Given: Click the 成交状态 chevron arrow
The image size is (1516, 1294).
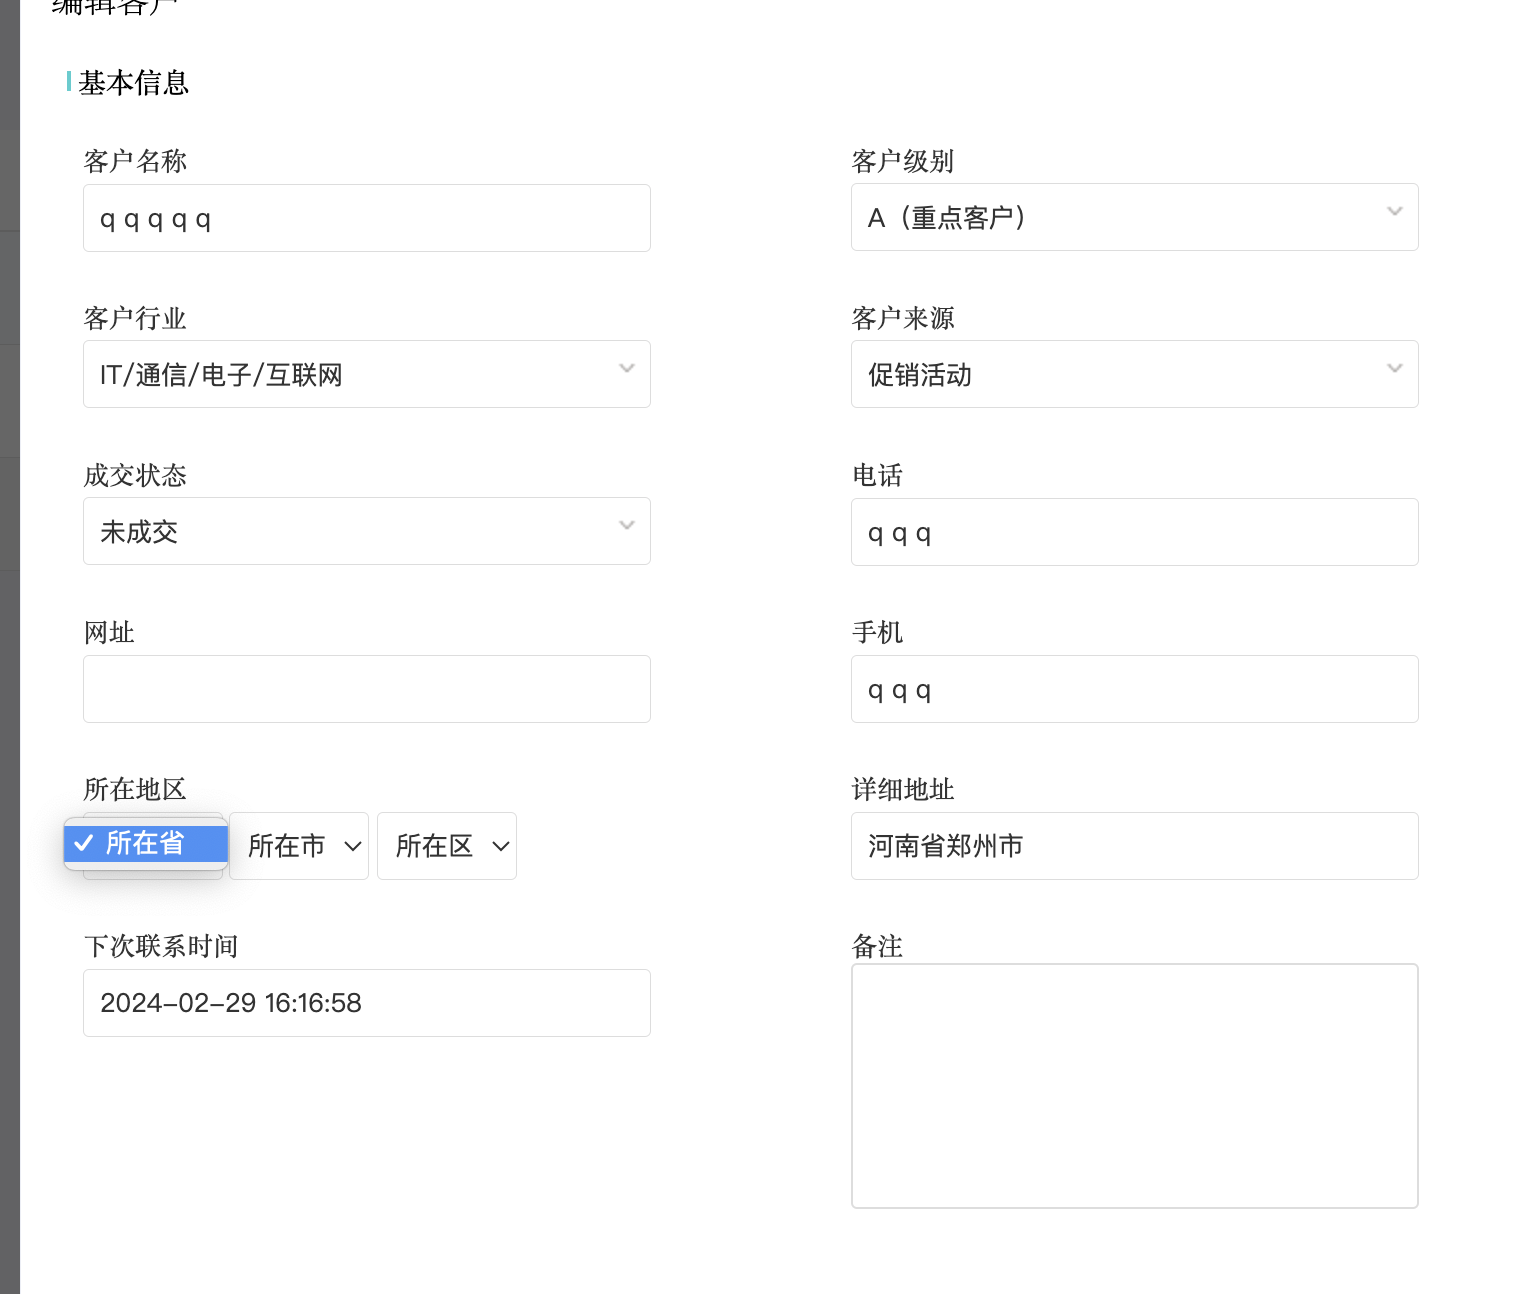Looking at the screenshot, I should [x=627, y=526].
